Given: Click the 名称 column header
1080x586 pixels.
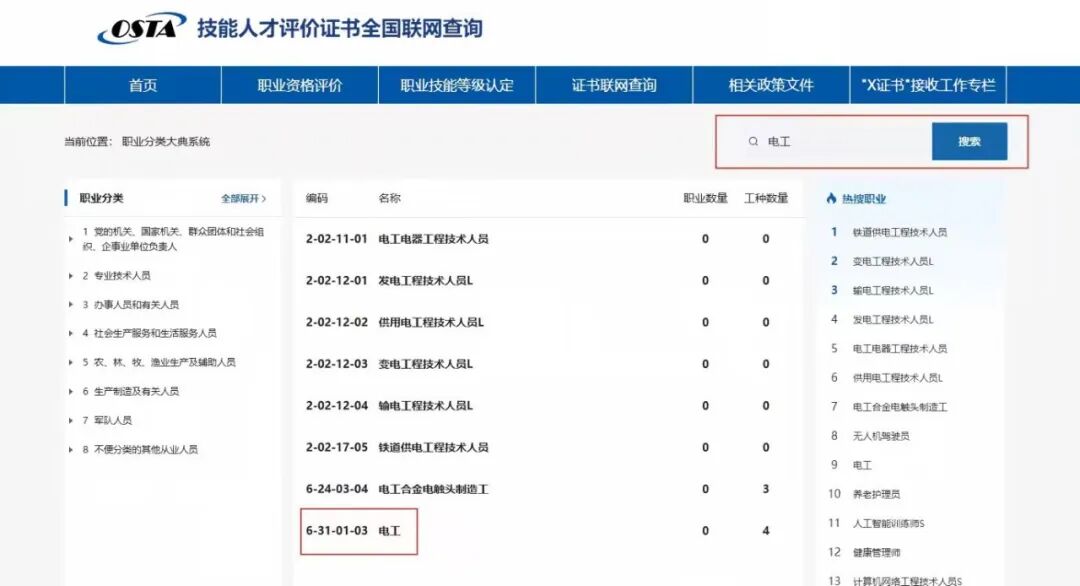Looking at the screenshot, I should (x=389, y=198).
